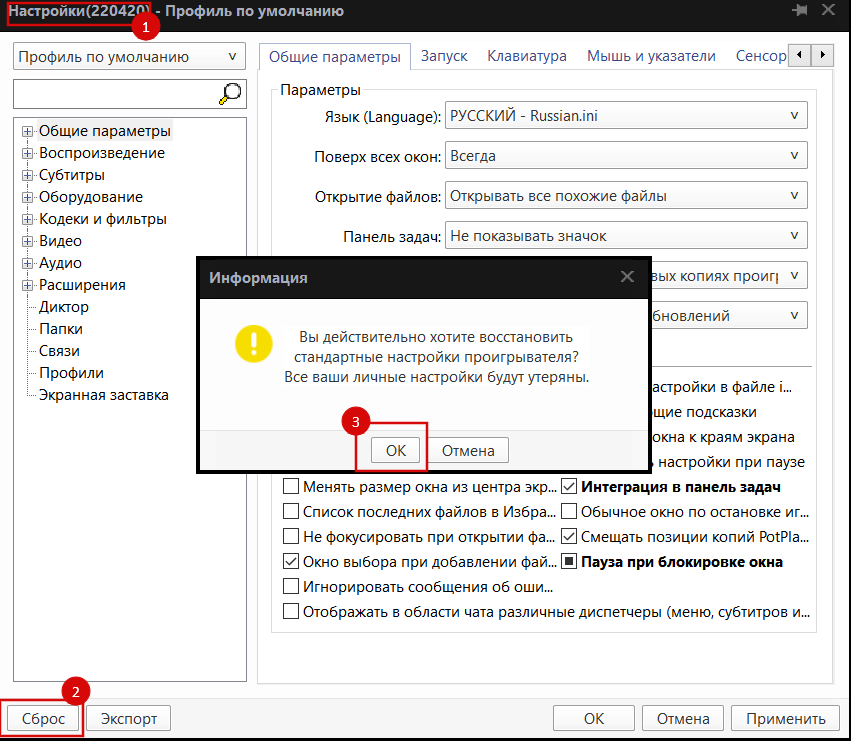Confirm reset with OK in dialog
851x741 pixels.
395,451
